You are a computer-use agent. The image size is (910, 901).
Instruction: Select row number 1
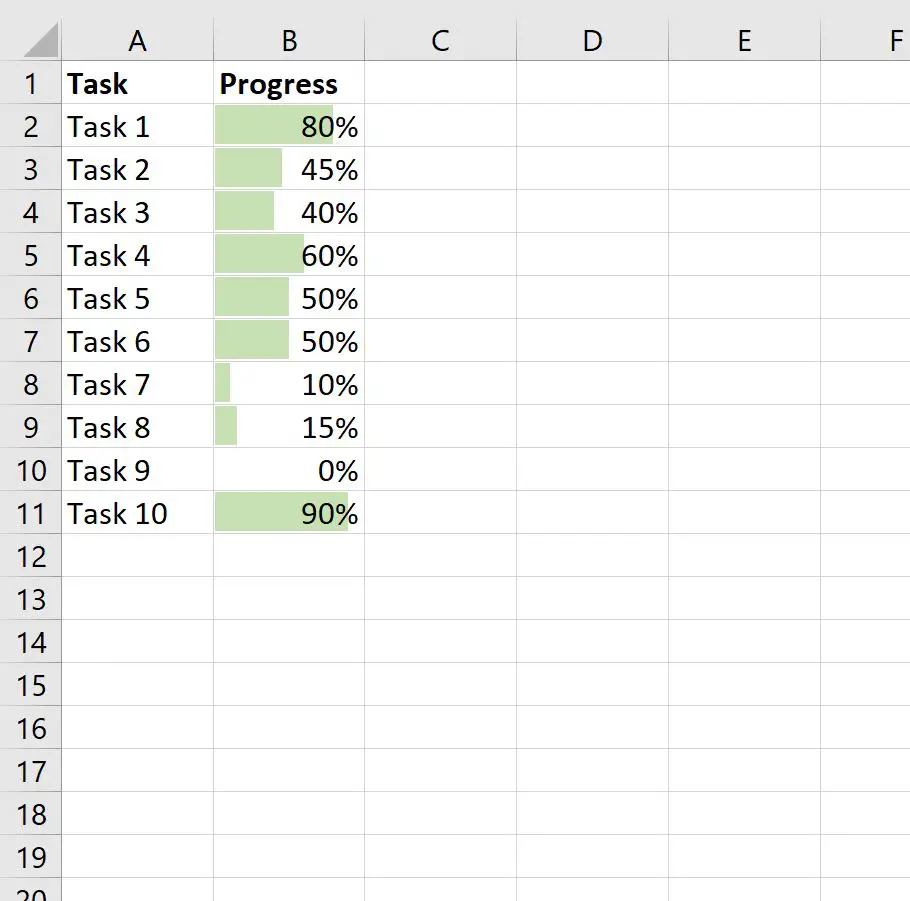[31, 84]
